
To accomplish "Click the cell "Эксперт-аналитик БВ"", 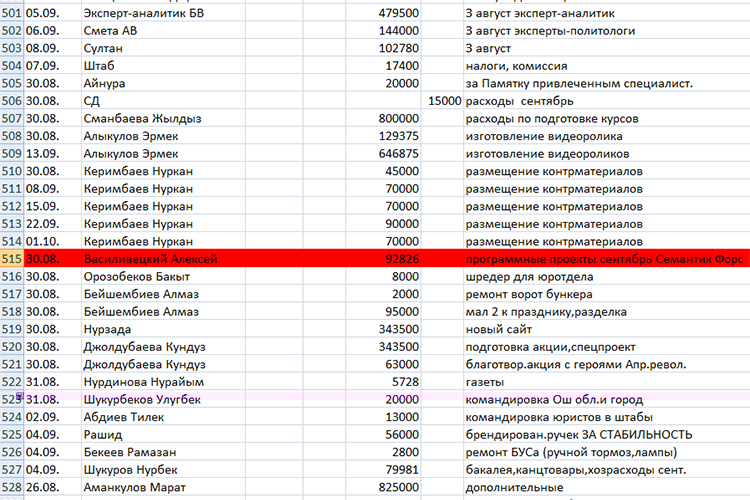I will (150, 13).
